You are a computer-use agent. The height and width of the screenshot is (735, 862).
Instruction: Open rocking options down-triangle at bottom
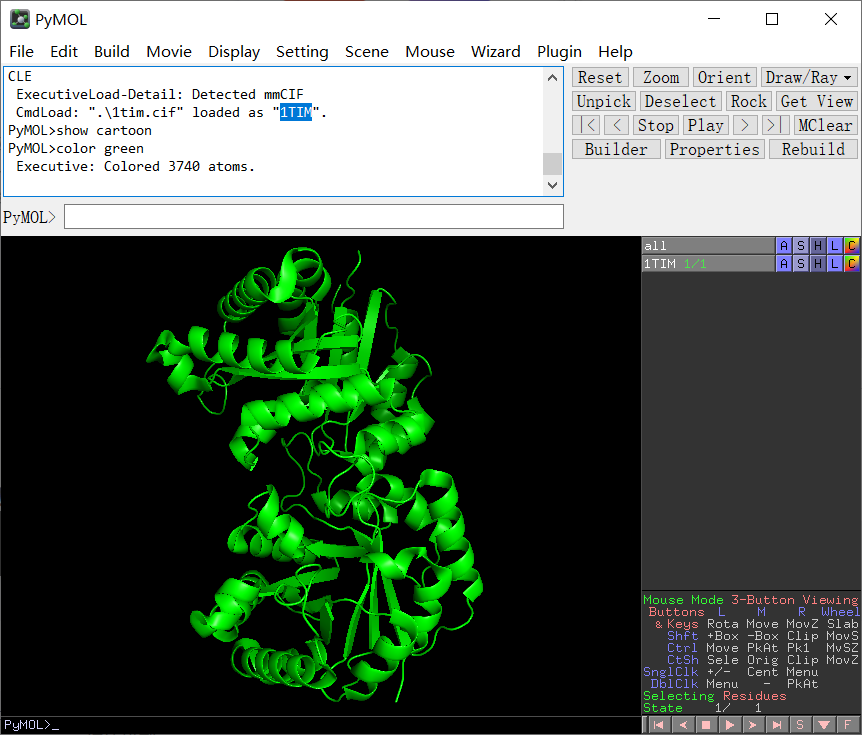click(824, 725)
